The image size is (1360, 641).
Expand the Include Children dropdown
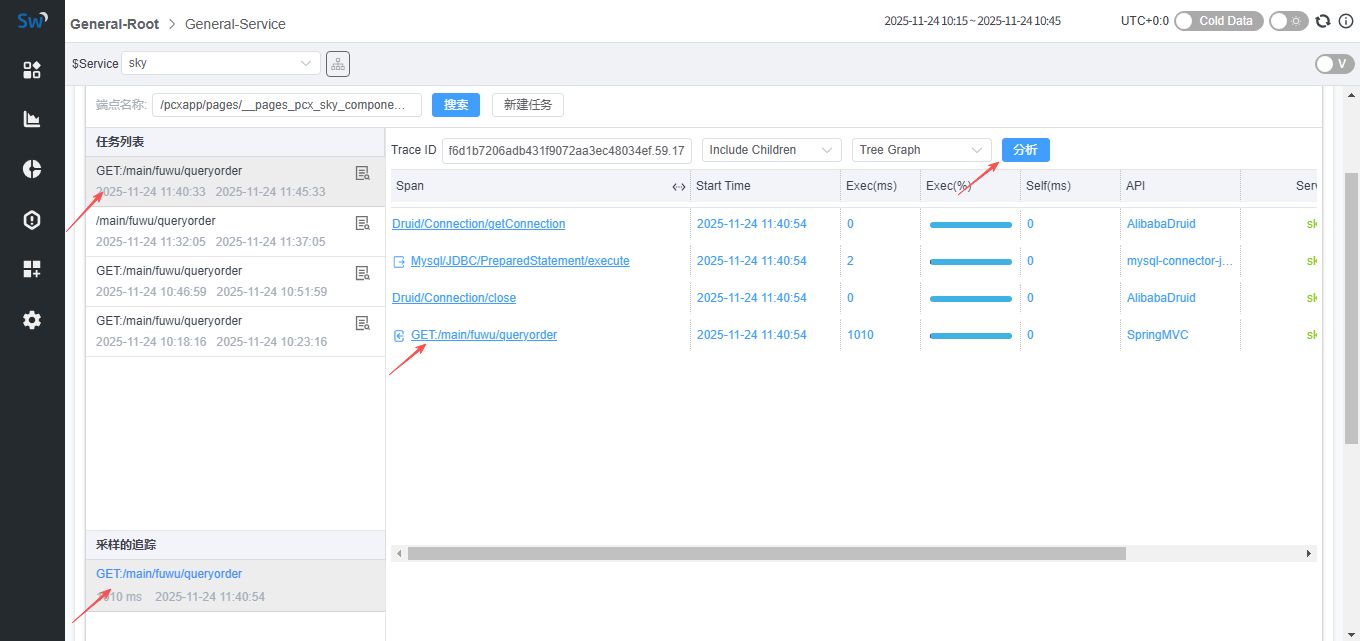pos(771,150)
